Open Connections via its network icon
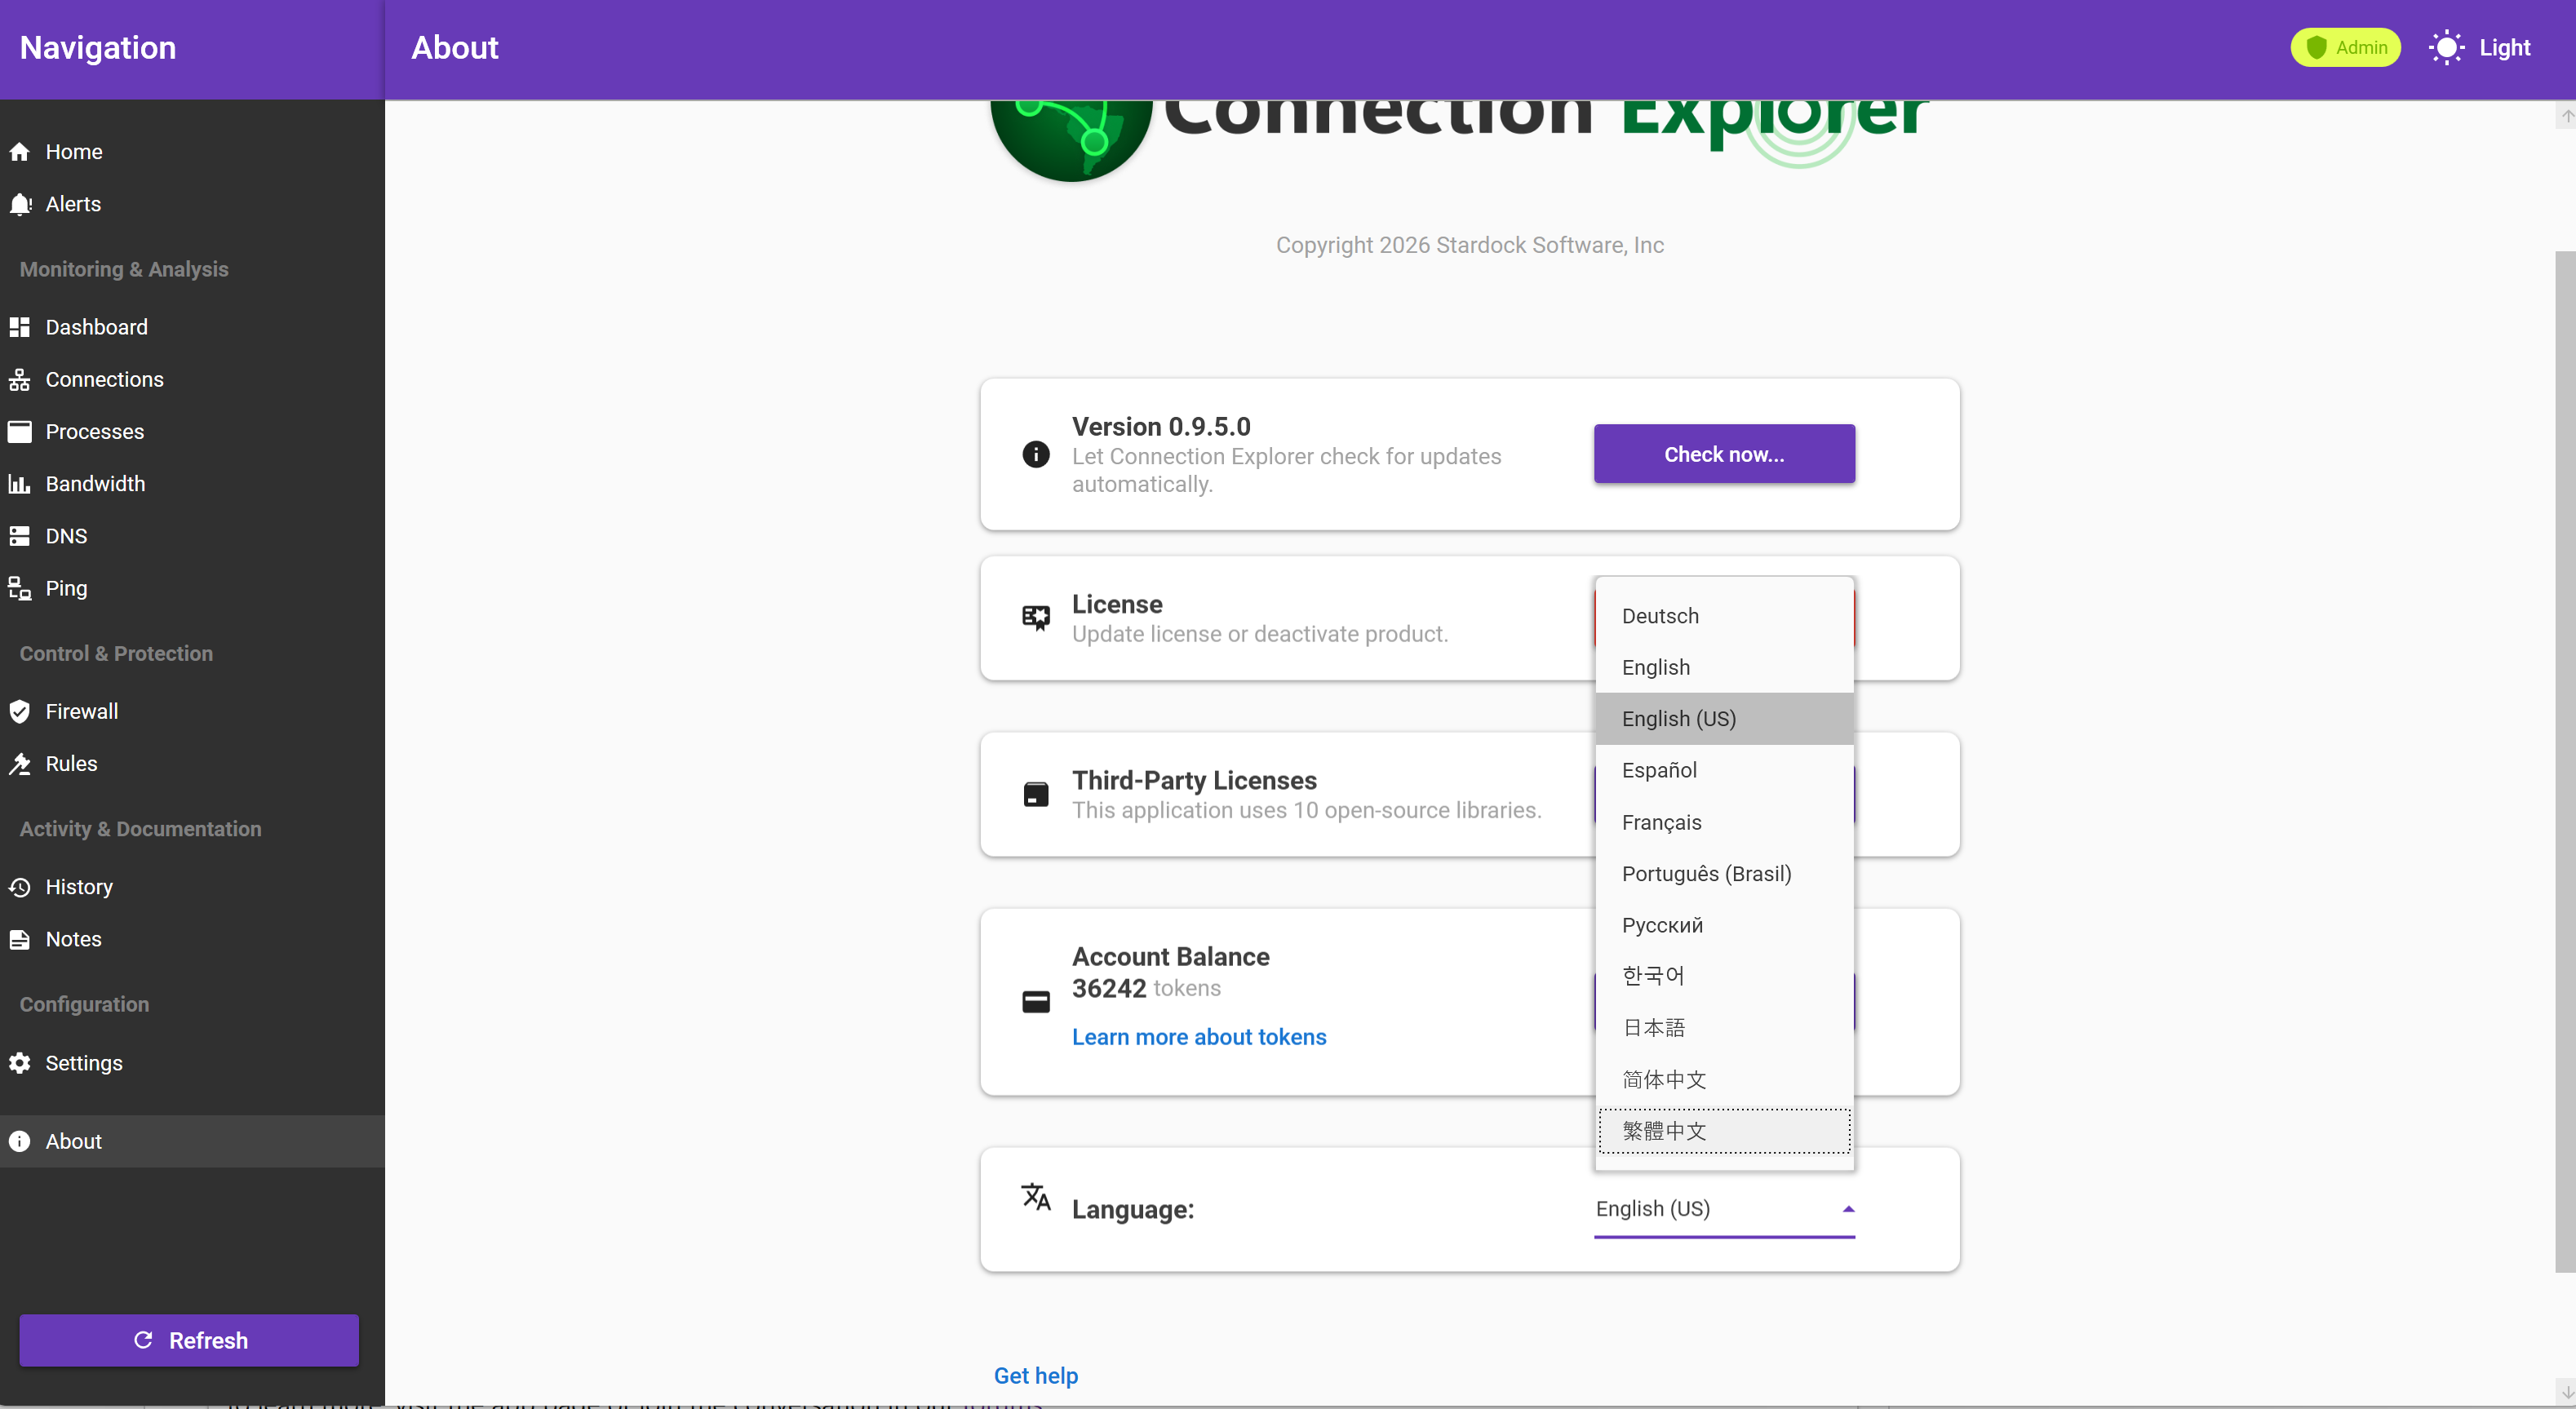Image resolution: width=2576 pixels, height=1409 pixels. tap(19, 380)
